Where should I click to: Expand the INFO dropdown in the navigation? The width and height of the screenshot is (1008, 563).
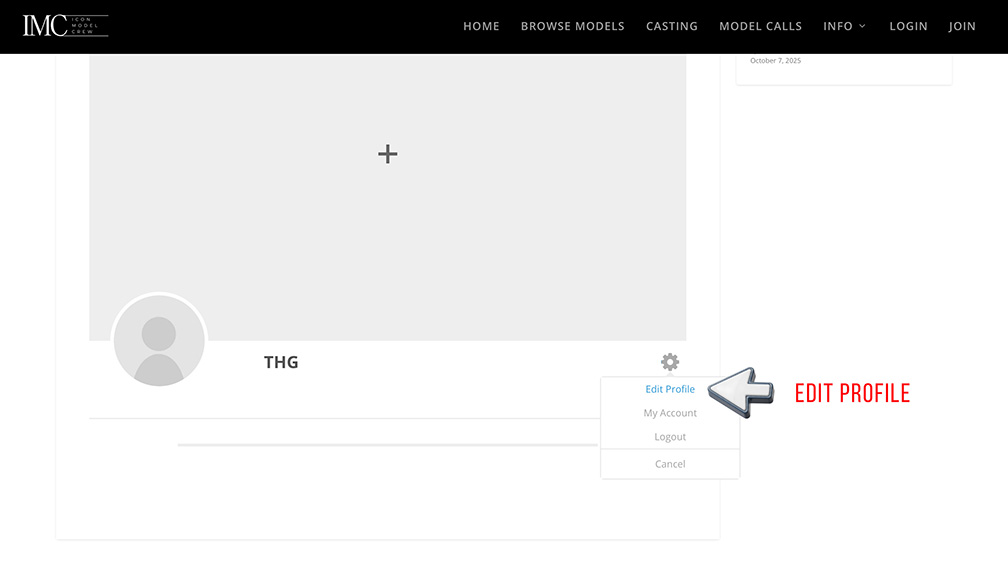point(844,26)
